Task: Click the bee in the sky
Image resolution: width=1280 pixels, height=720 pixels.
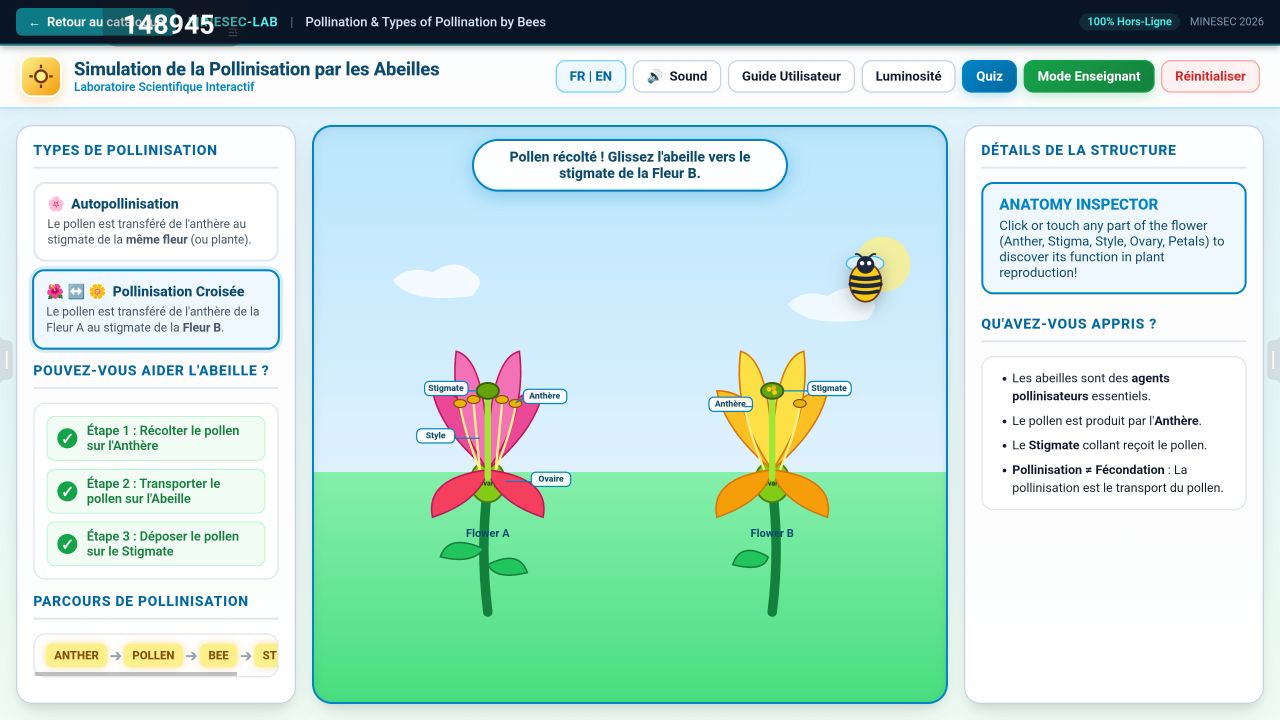Action: (x=865, y=278)
